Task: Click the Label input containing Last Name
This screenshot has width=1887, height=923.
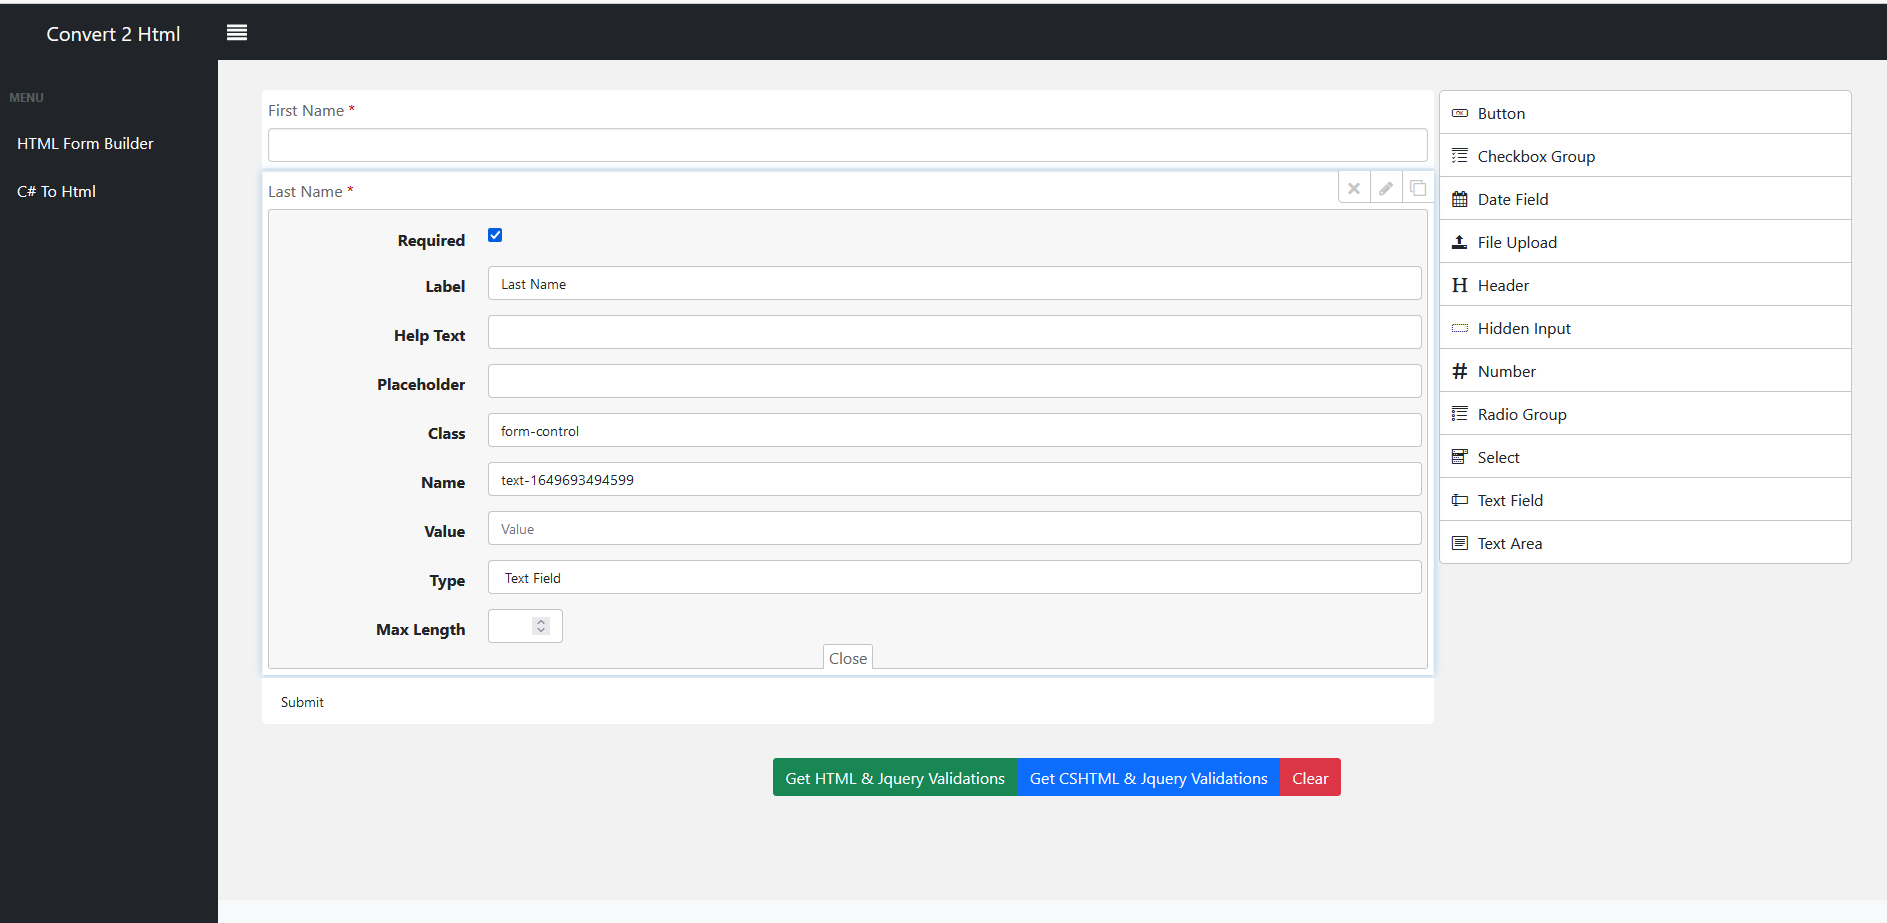Action: click(x=954, y=283)
